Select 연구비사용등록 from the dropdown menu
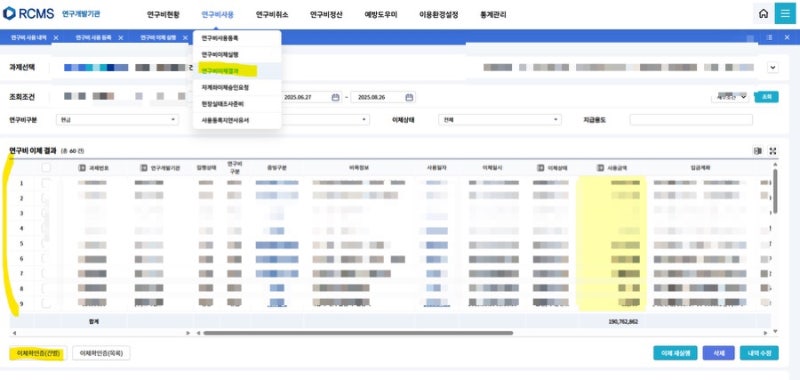This screenshot has height=380, width=800. [x=237, y=38]
